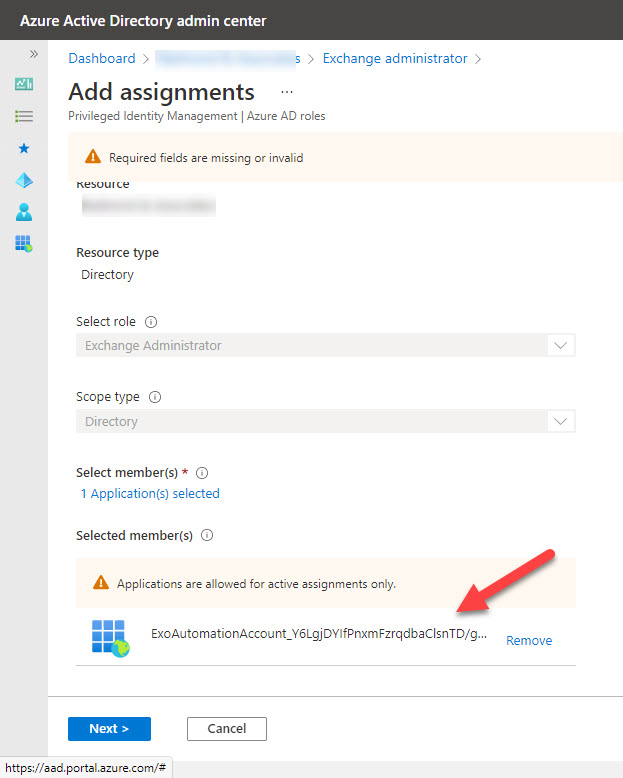Click the Next button
Image resolution: width=623 pixels, height=778 pixels.
(x=109, y=728)
